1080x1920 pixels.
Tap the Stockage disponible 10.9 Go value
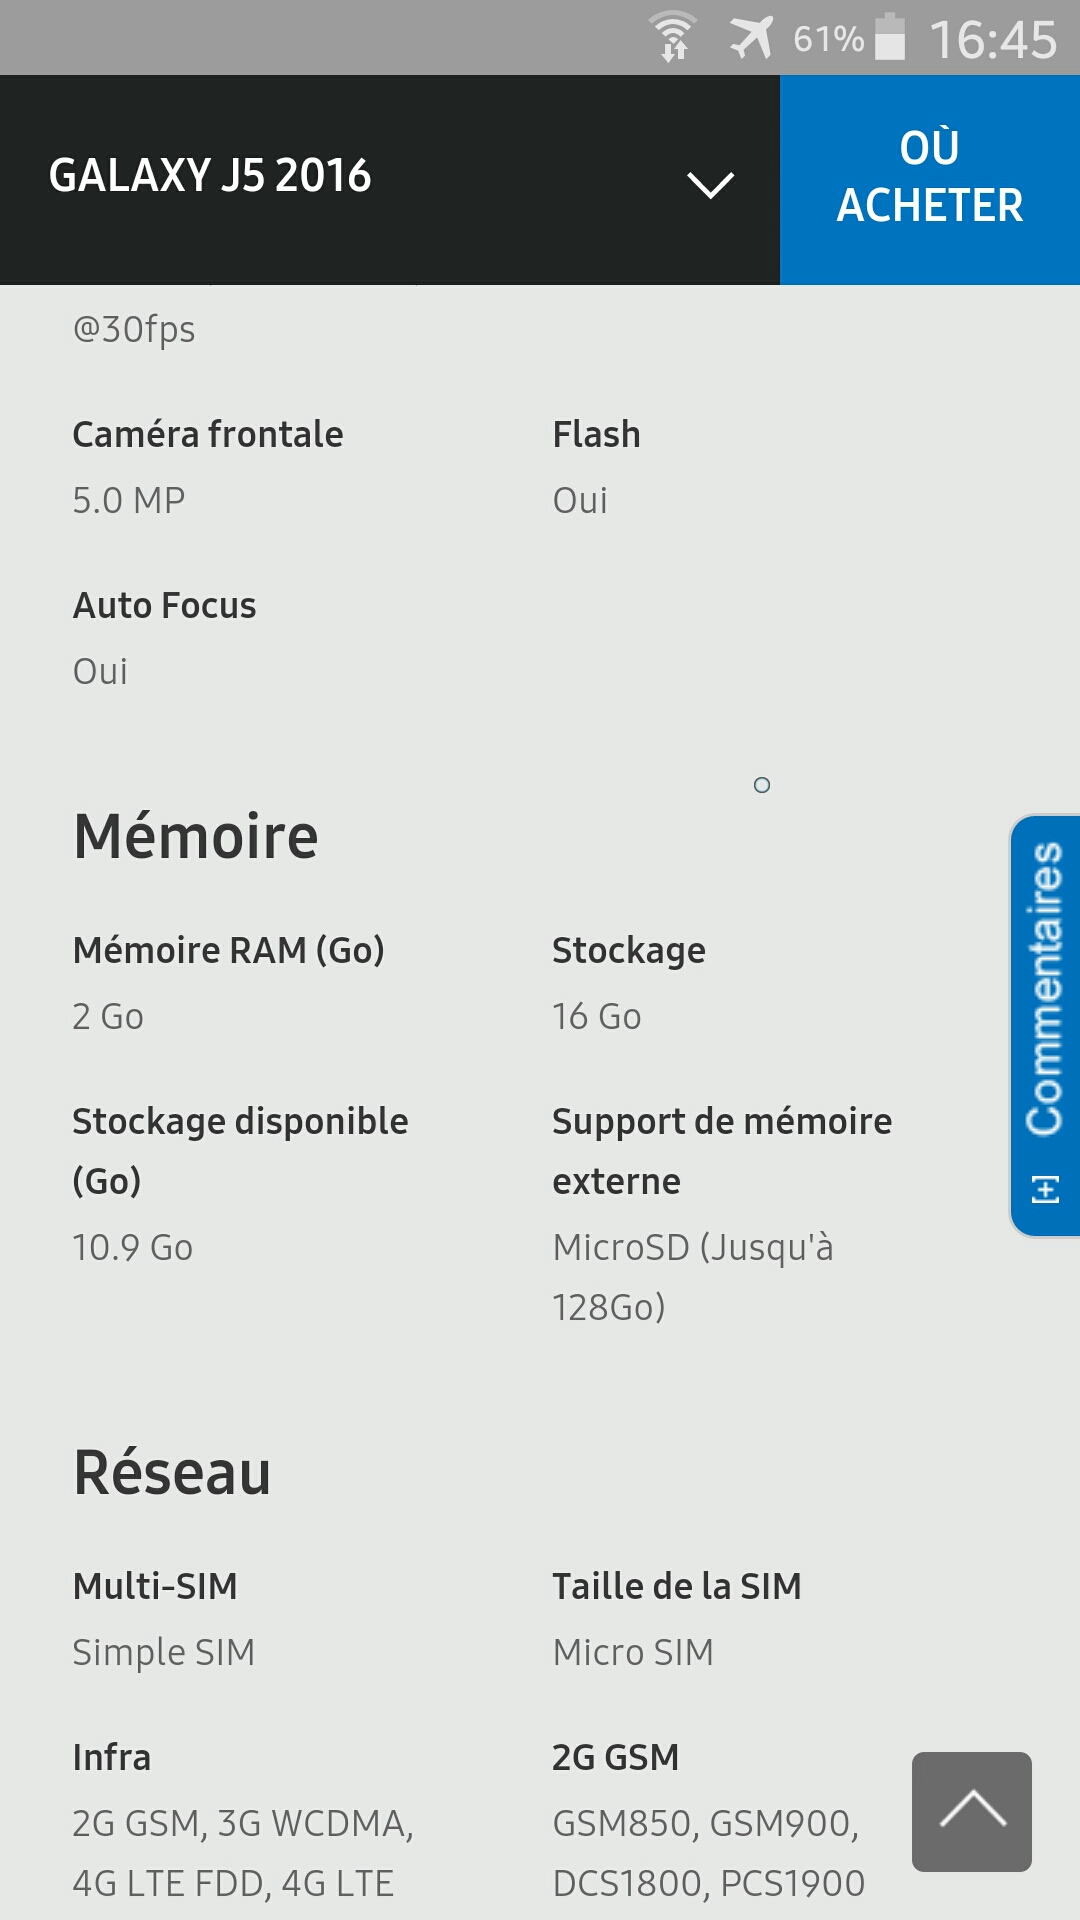coord(131,1246)
